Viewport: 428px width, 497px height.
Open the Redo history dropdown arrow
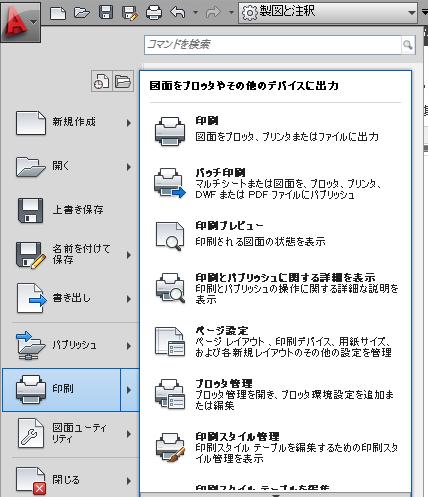pos(231,13)
